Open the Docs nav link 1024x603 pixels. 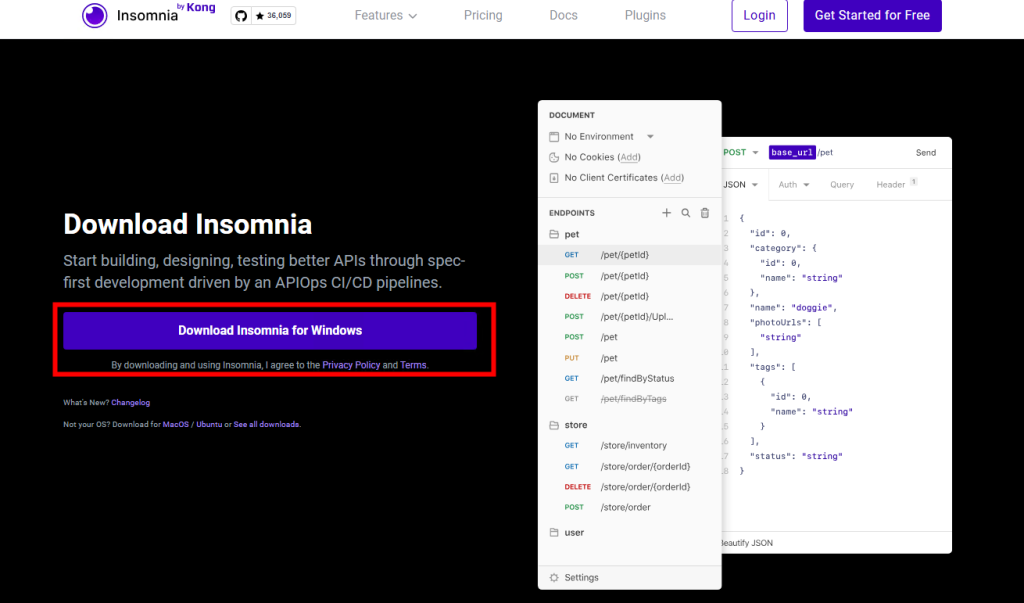point(564,15)
